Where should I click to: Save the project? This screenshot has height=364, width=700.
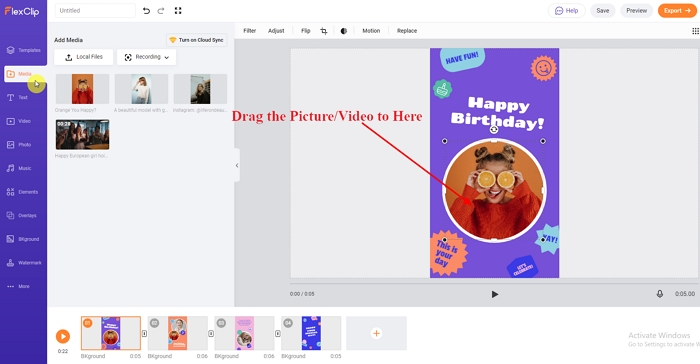[x=603, y=11]
